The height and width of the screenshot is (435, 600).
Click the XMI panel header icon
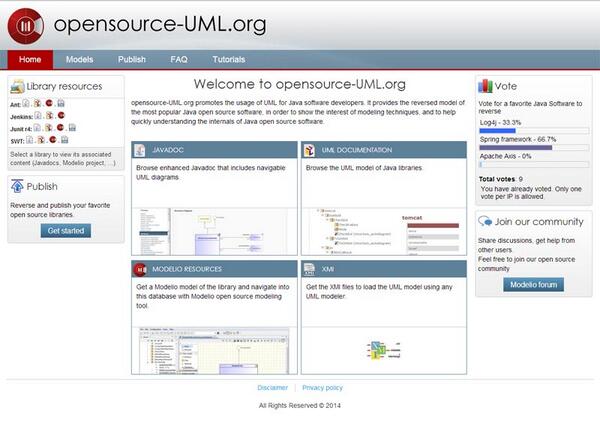309,269
